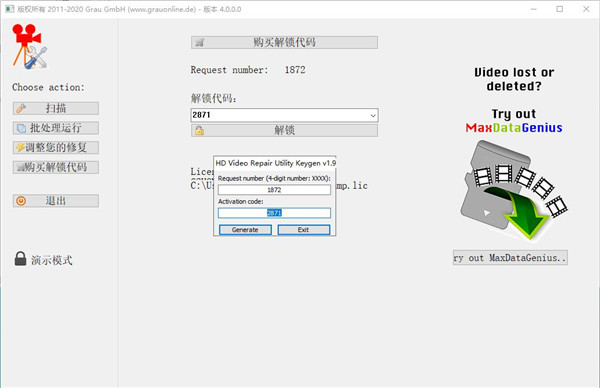The height and width of the screenshot is (388, 600).
Task: Click the Request number field in Keygen dialog
Action: [274, 190]
